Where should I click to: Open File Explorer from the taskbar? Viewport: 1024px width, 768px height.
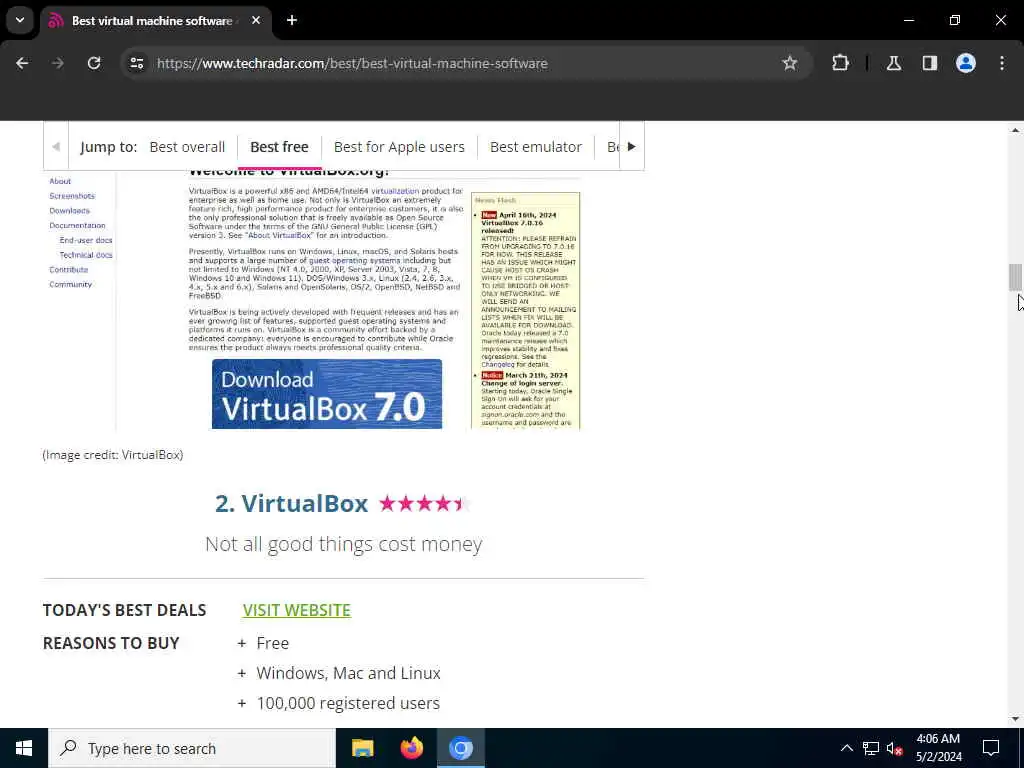(362, 748)
